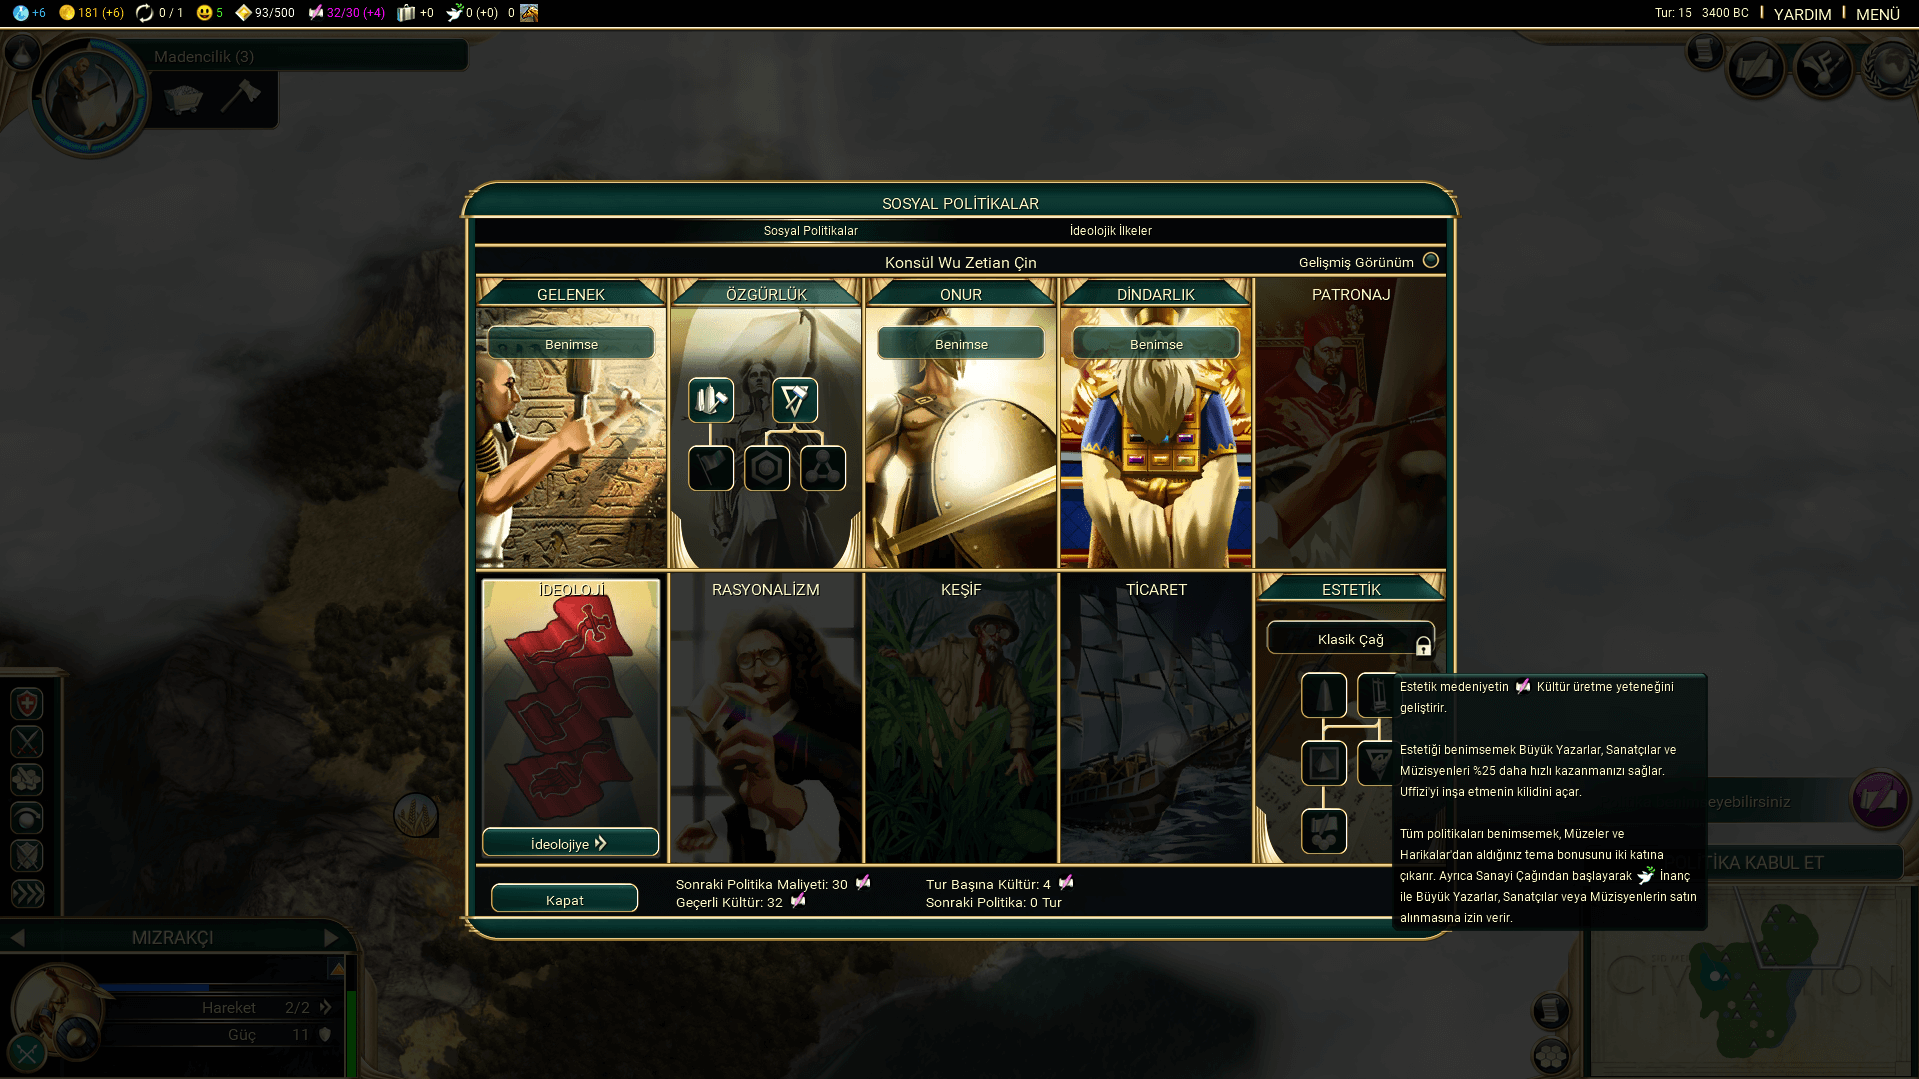Click the KEŞİF policy panel
Image resolution: width=1919 pixels, height=1079 pixels.
(x=961, y=718)
